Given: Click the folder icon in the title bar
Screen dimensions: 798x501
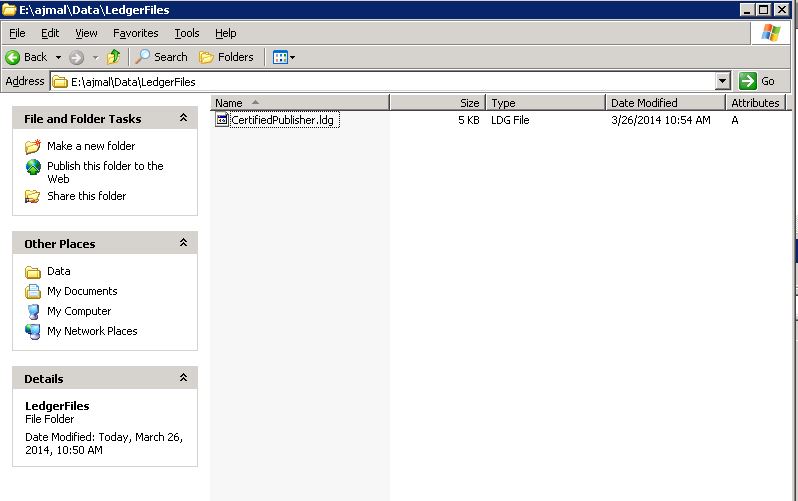Looking at the screenshot, I should pos(9,10).
